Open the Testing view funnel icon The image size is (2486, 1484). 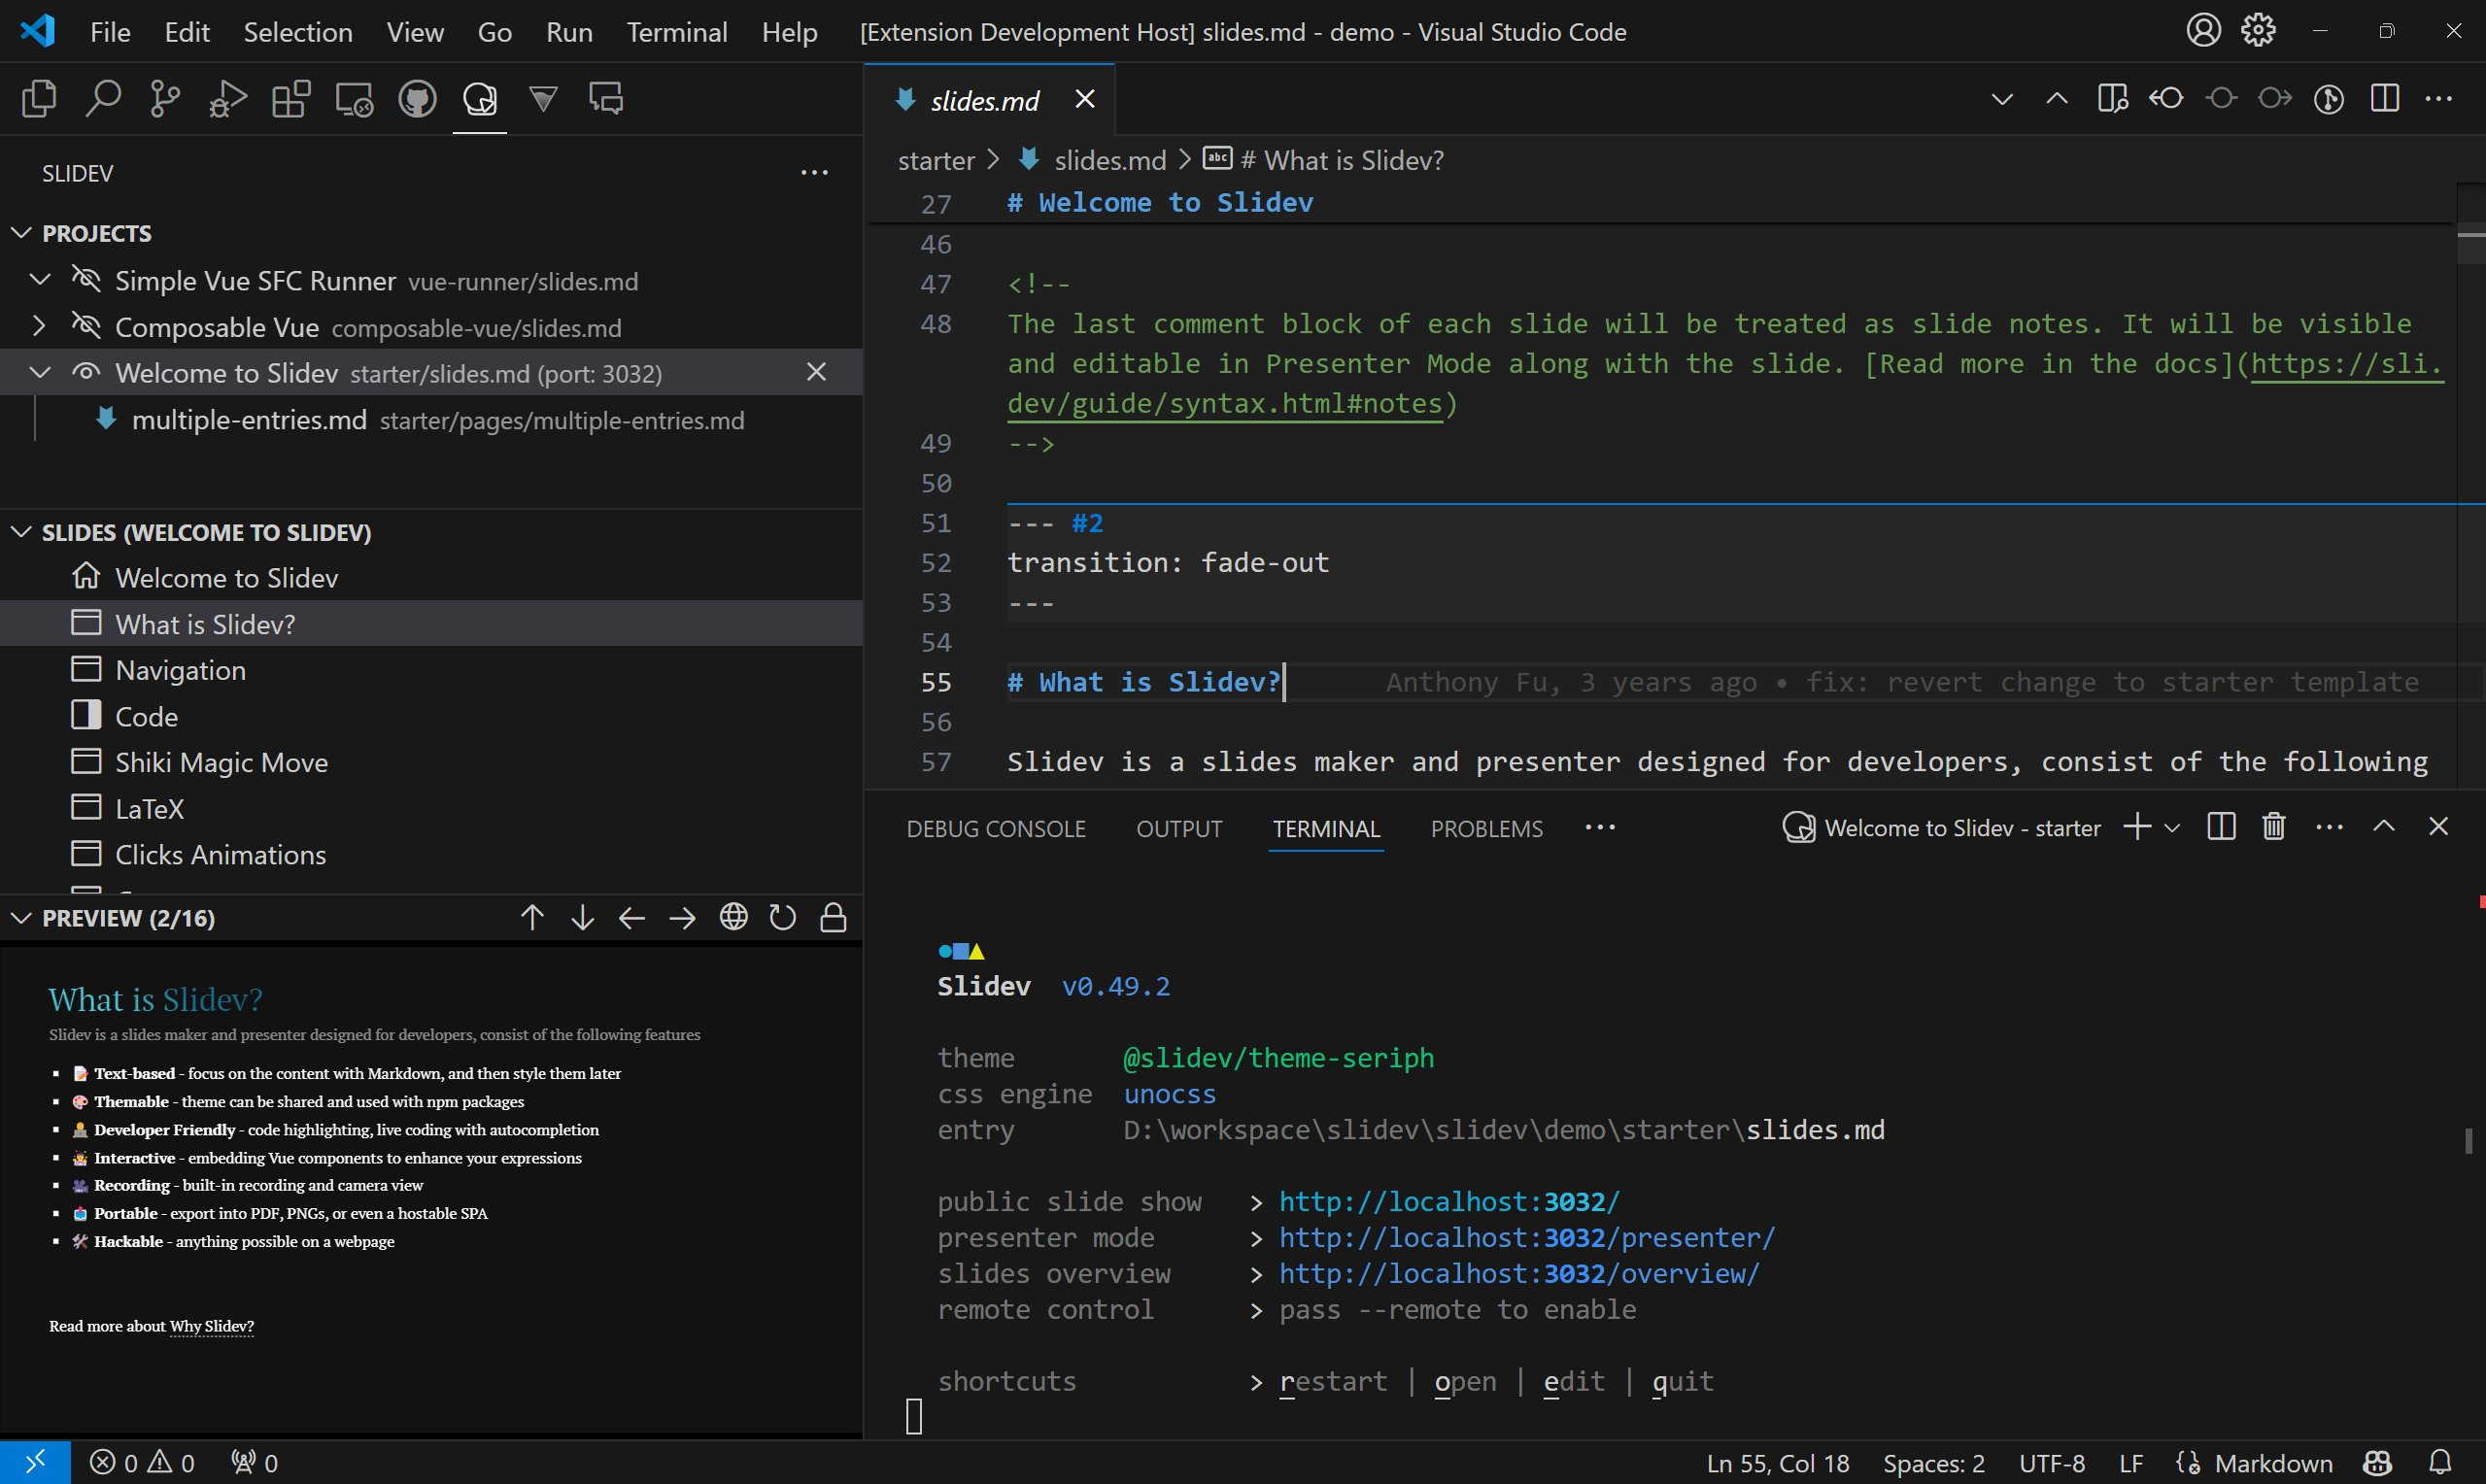[x=543, y=99]
